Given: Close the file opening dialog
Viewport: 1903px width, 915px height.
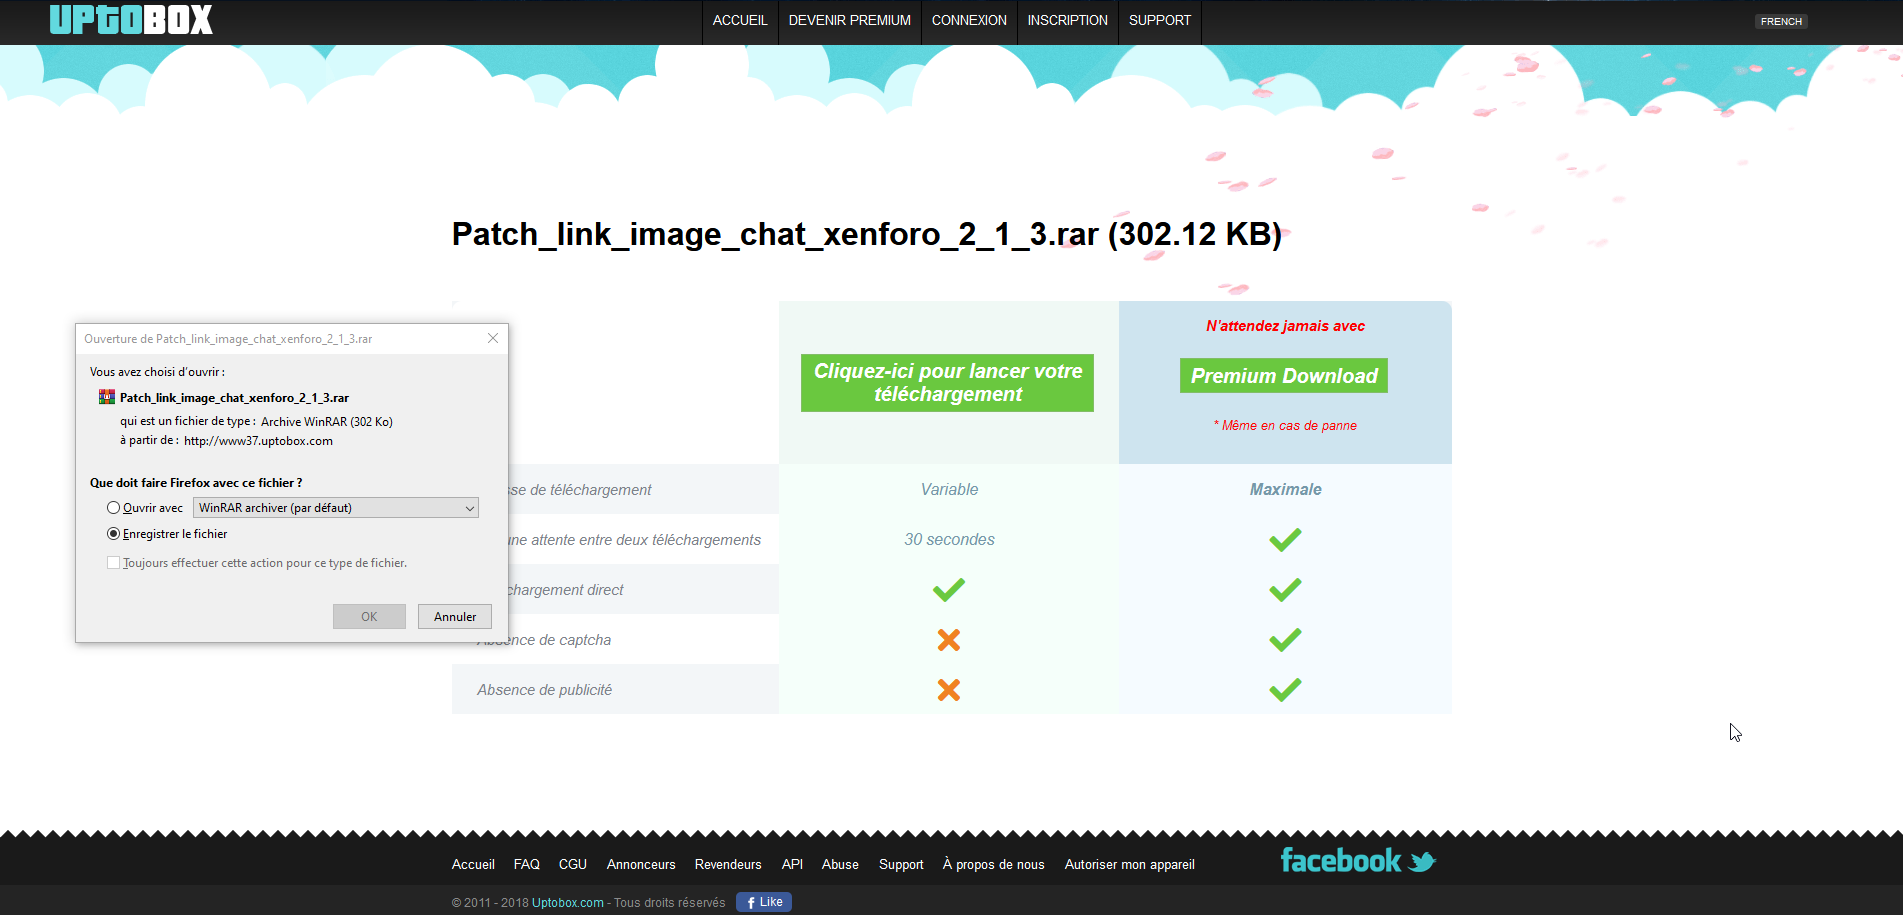Looking at the screenshot, I should pyautogui.click(x=493, y=339).
